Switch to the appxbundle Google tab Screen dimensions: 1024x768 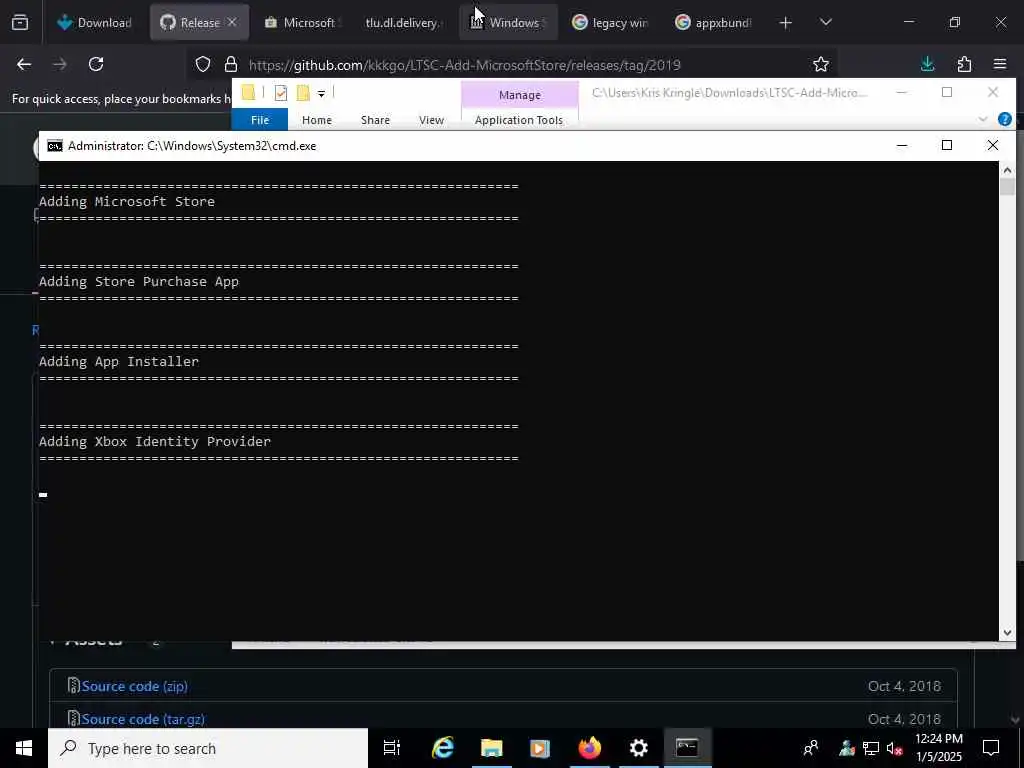click(713, 22)
